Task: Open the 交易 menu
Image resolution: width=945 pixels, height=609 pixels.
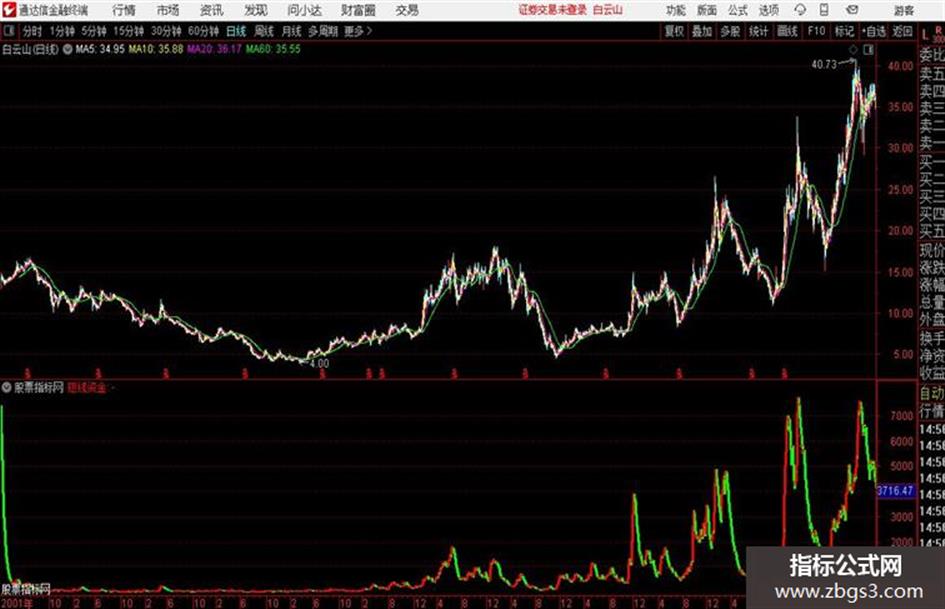Action: pyautogui.click(x=407, y=10)
